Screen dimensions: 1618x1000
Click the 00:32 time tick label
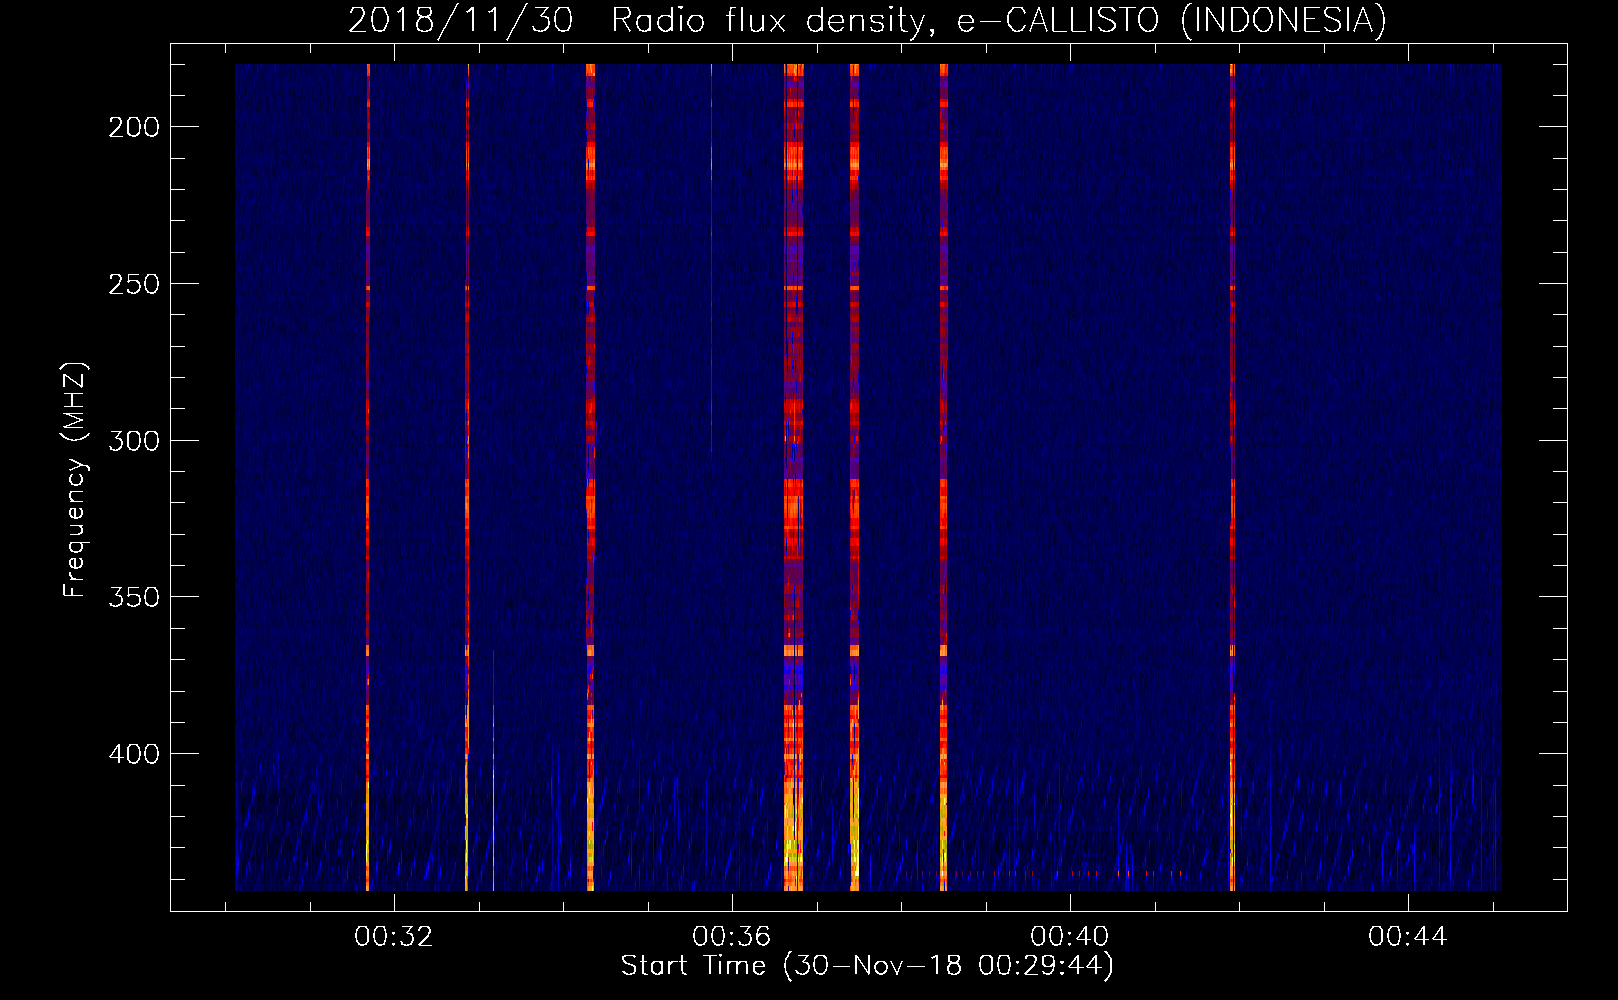[394, 937]
